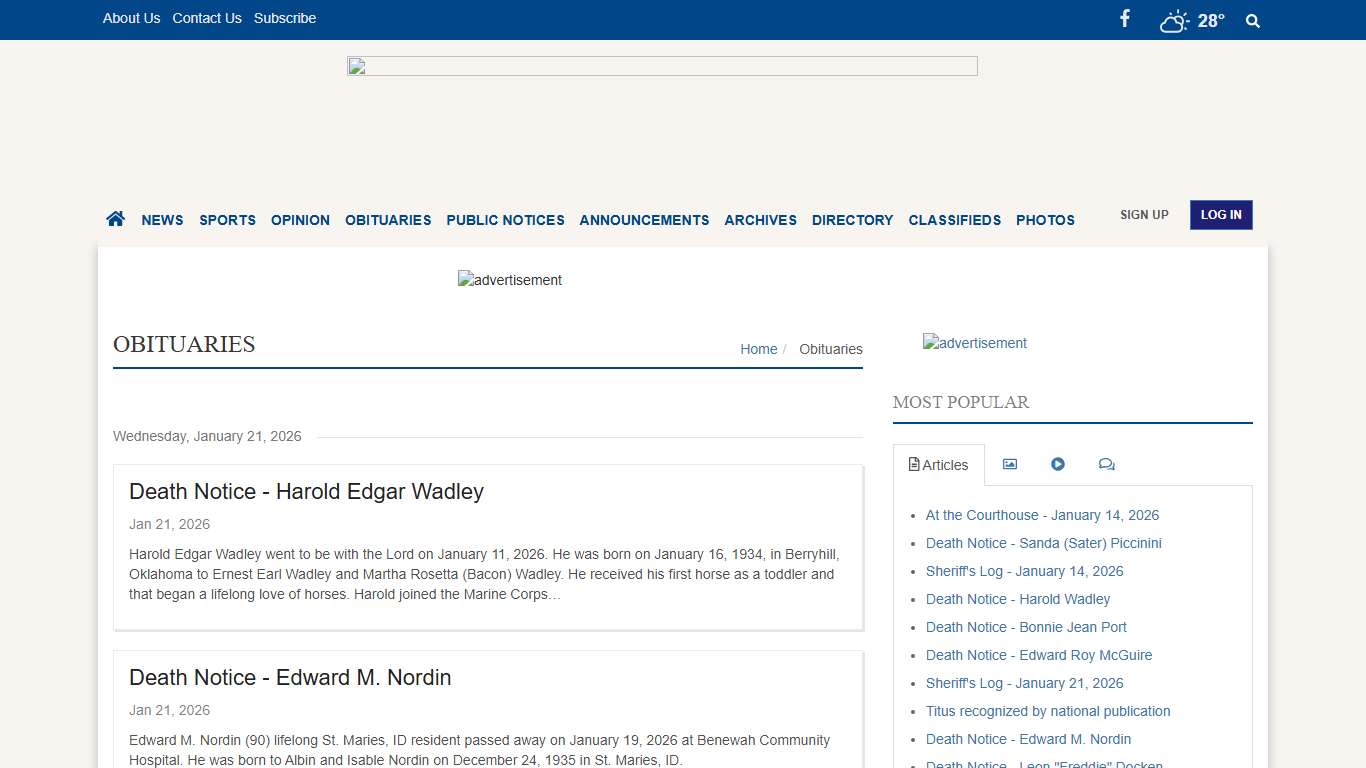Switch to most popular videos tab

(x=1058, y=464)
